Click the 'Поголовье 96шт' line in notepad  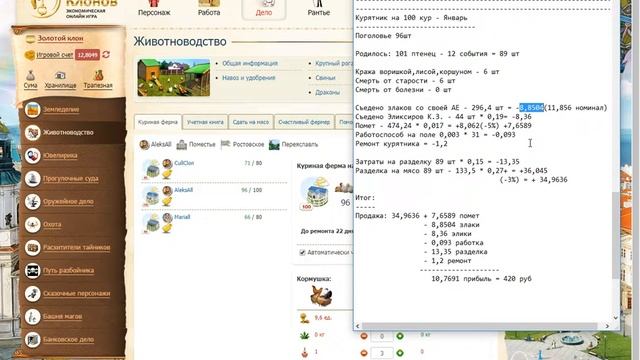click(x=383, y=36)
